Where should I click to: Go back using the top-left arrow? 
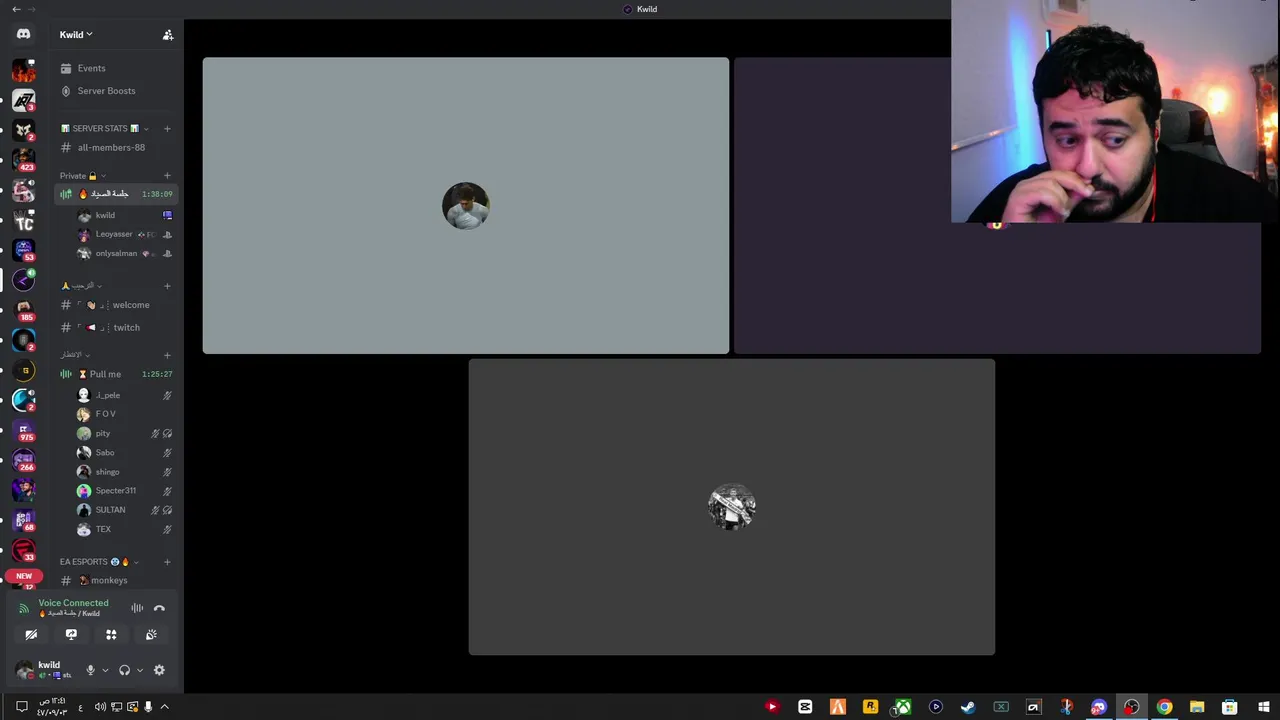(16, 9)
